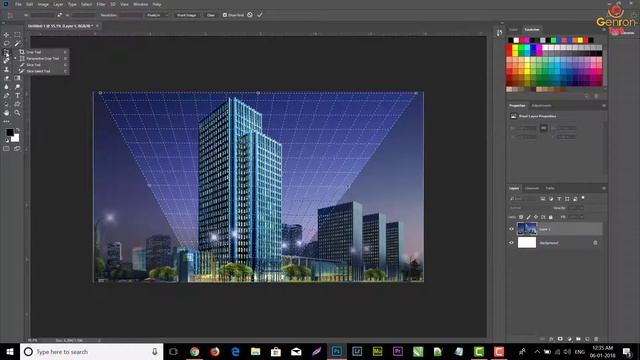Select the Path Selection tool
The height and width of the screenshot is (360, 640).
pyautogui.click(x=6, y=104)
